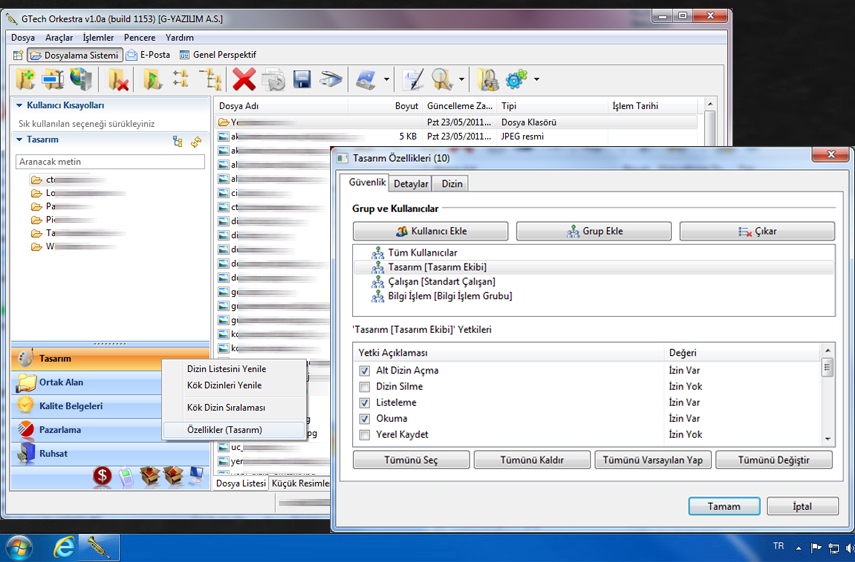
Task: Open the gear settings dropdown arrow
Action: click(537, 80)
